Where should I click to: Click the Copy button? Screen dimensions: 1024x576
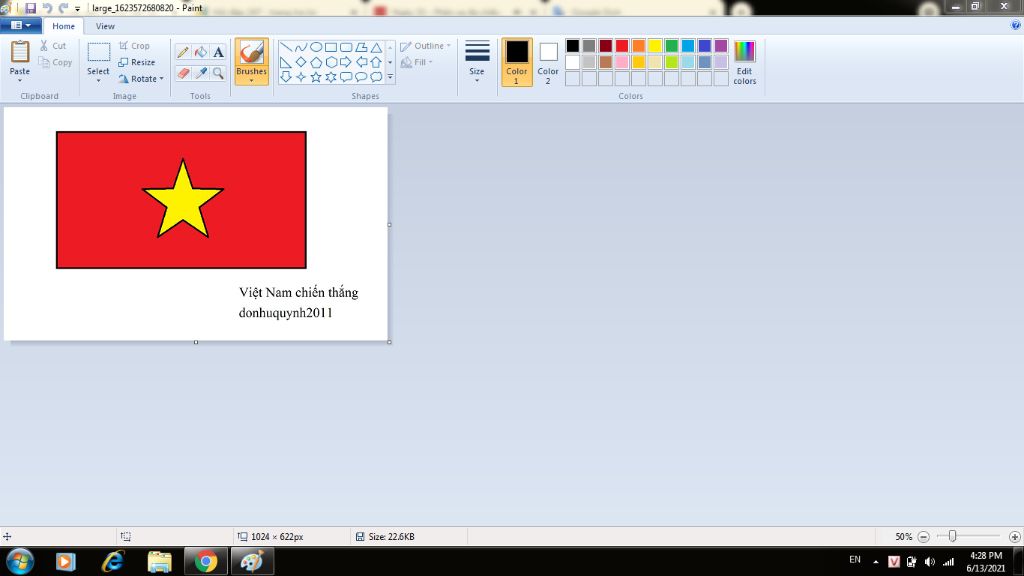(55, 62)
